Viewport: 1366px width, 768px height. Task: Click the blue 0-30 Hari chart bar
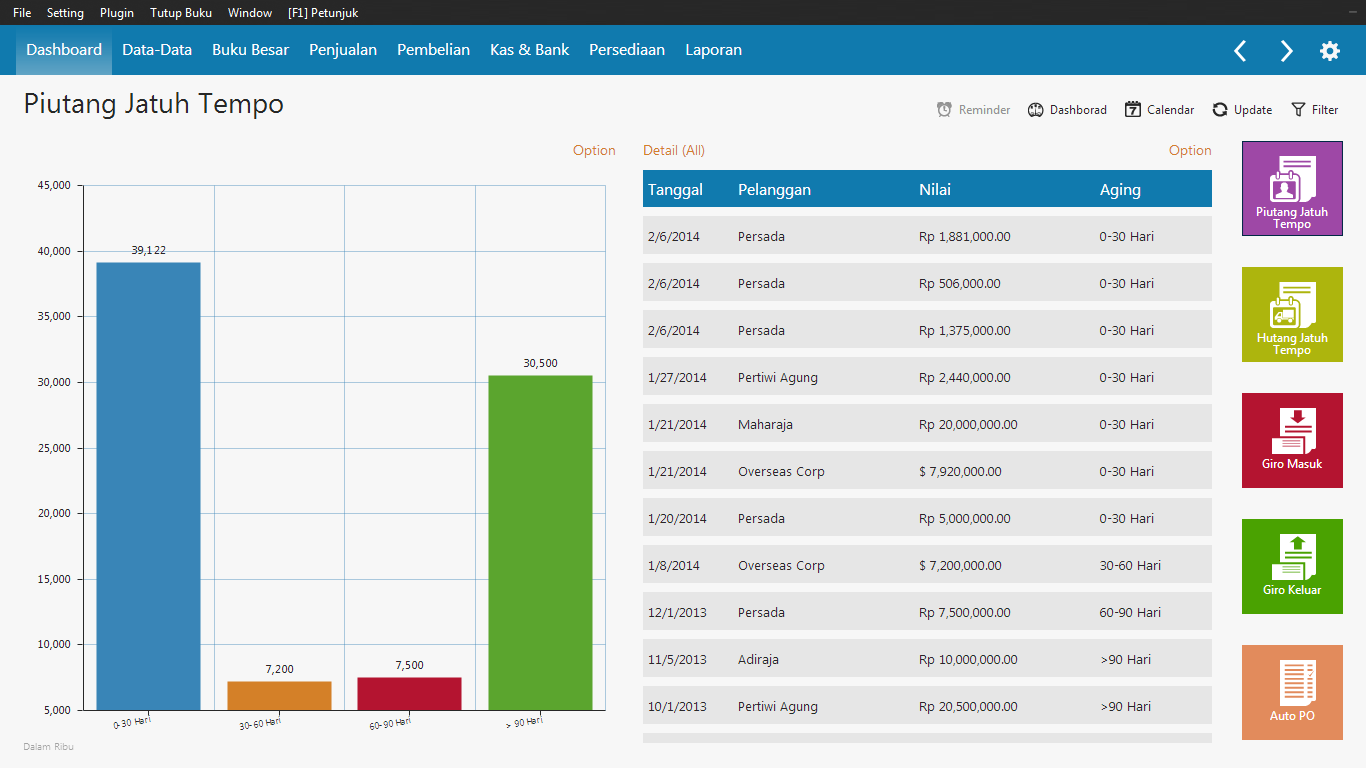click(148, 486)
